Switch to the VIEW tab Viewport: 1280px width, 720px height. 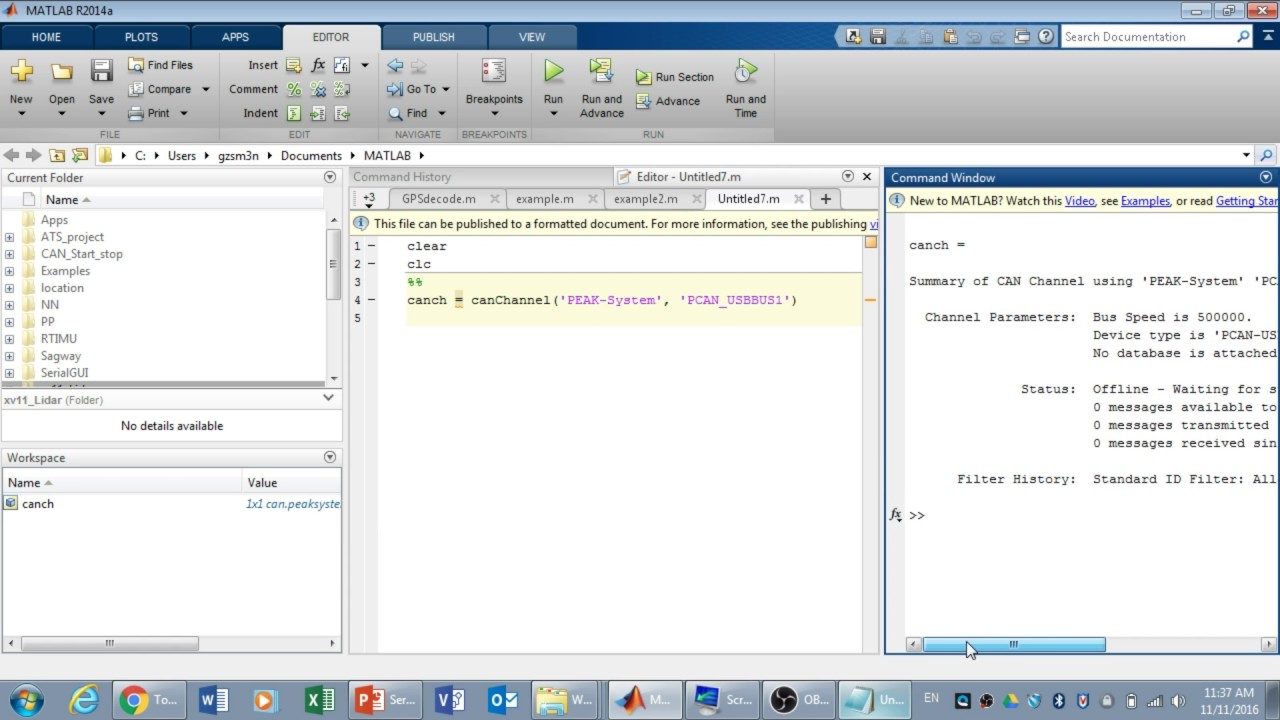pos(532,37)
